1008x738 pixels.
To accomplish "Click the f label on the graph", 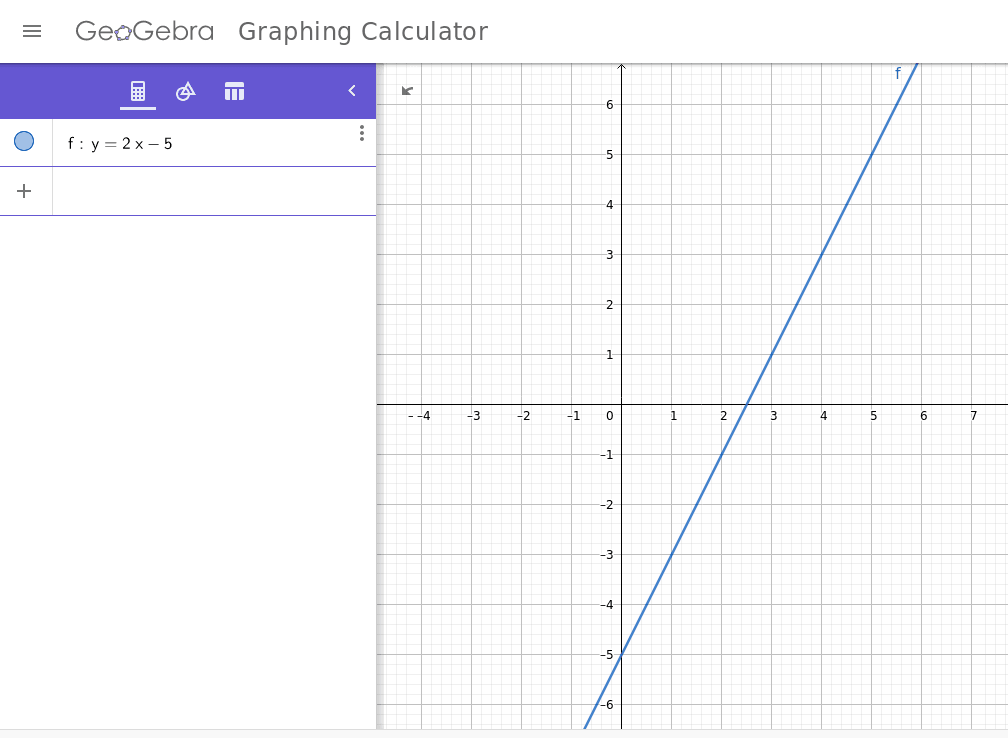I will (x=897, y=73).
